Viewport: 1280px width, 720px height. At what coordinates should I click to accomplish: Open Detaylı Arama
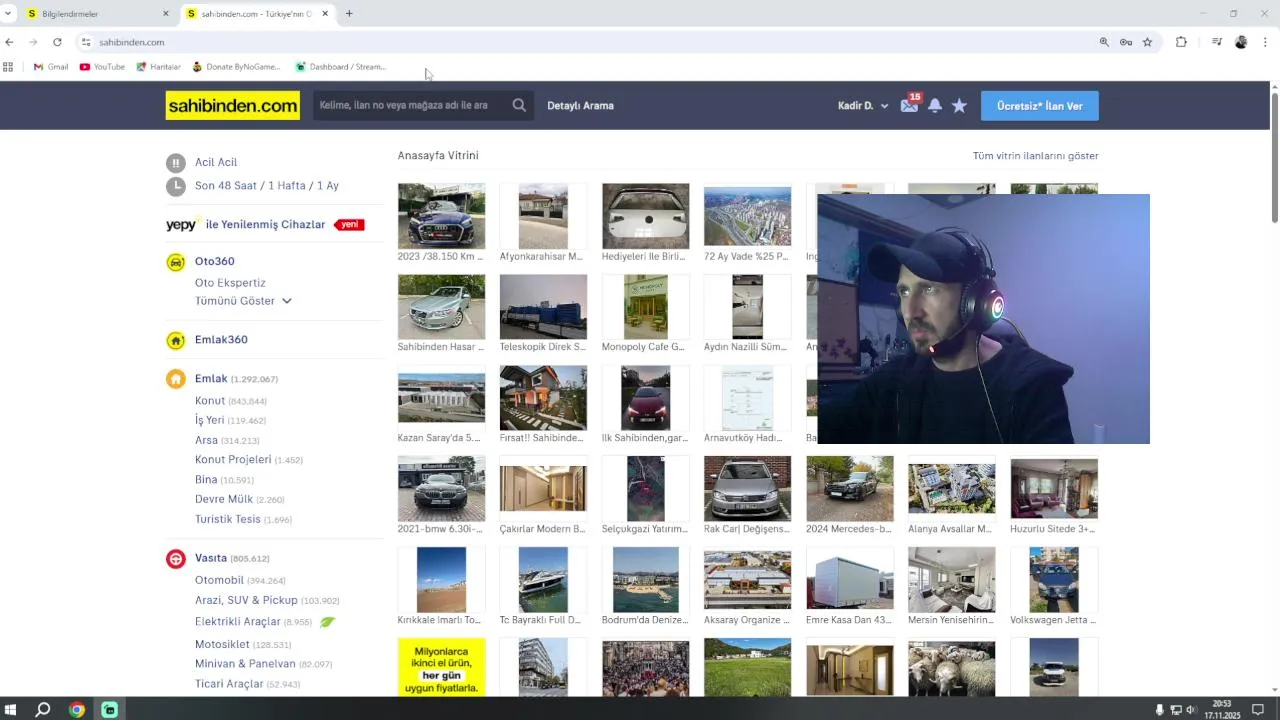[580, 106]
